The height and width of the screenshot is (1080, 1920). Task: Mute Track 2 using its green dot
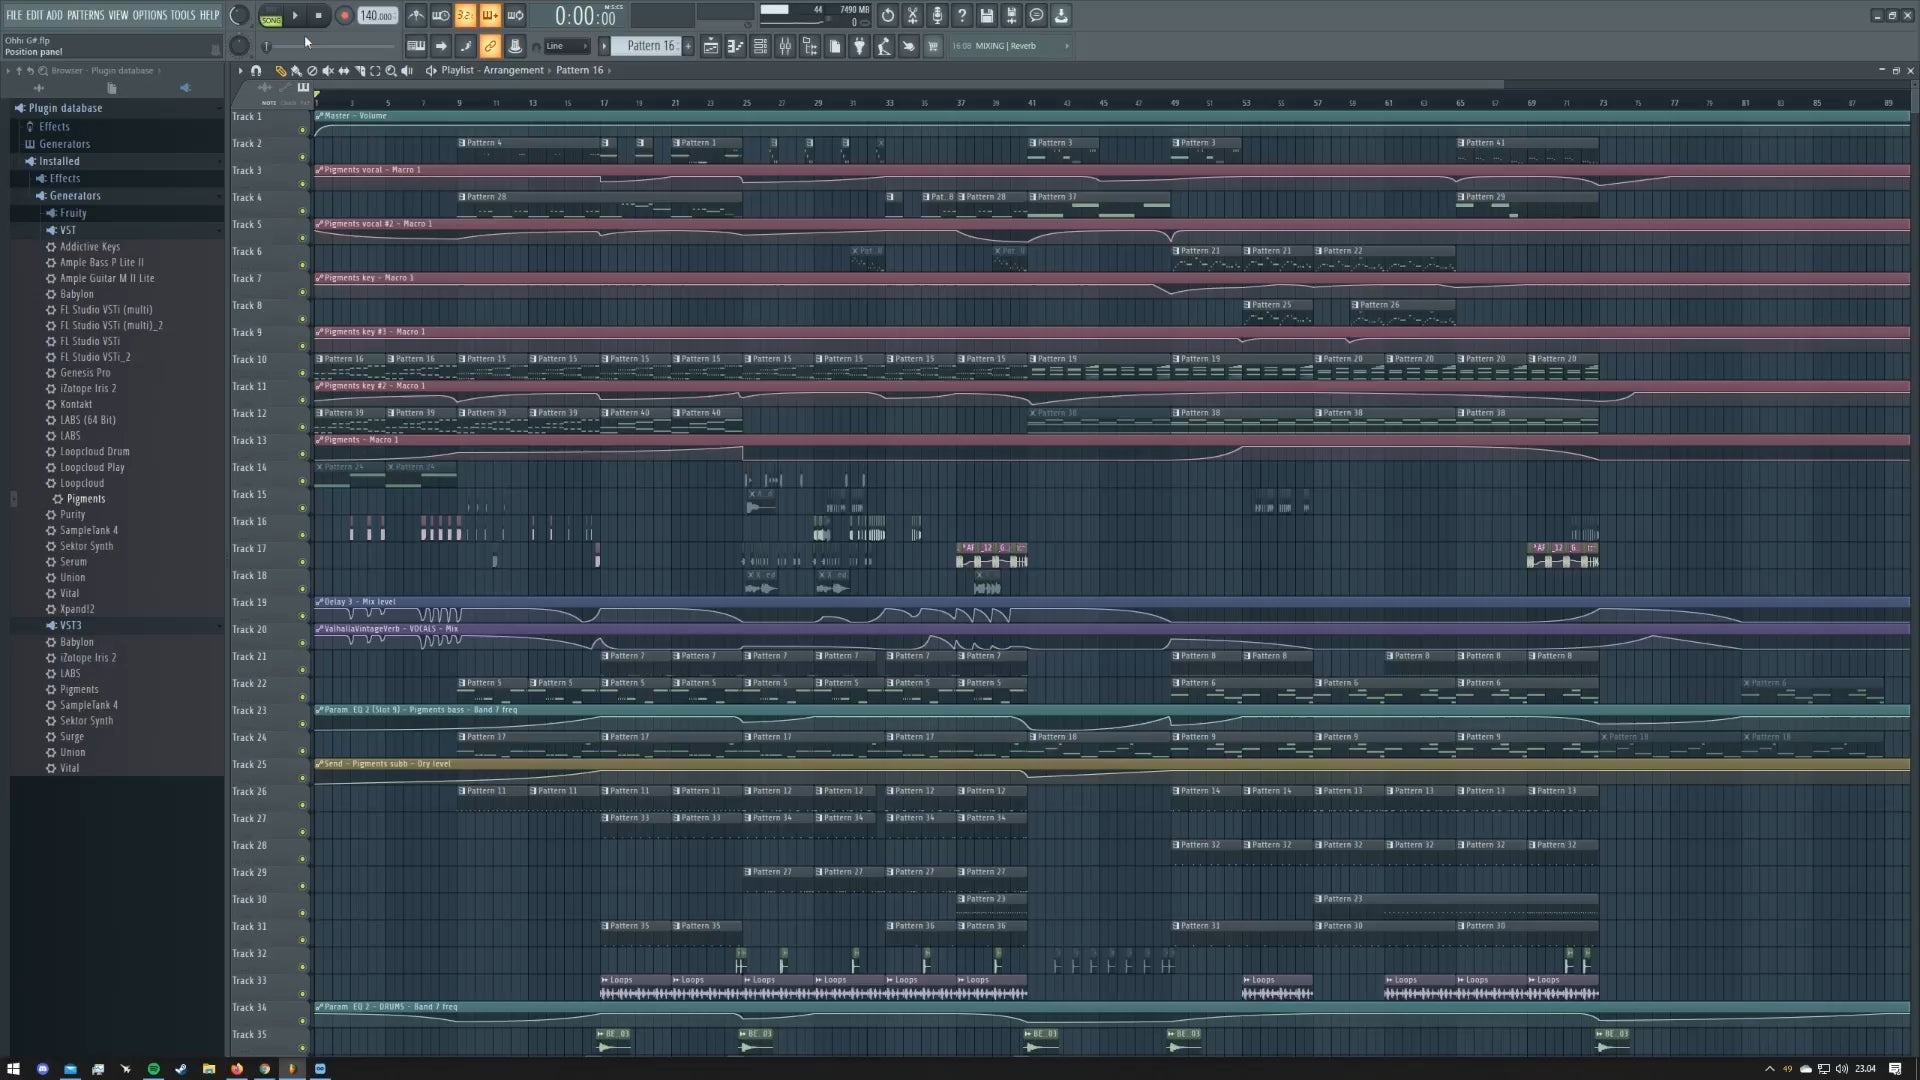(x=303, y=157)
